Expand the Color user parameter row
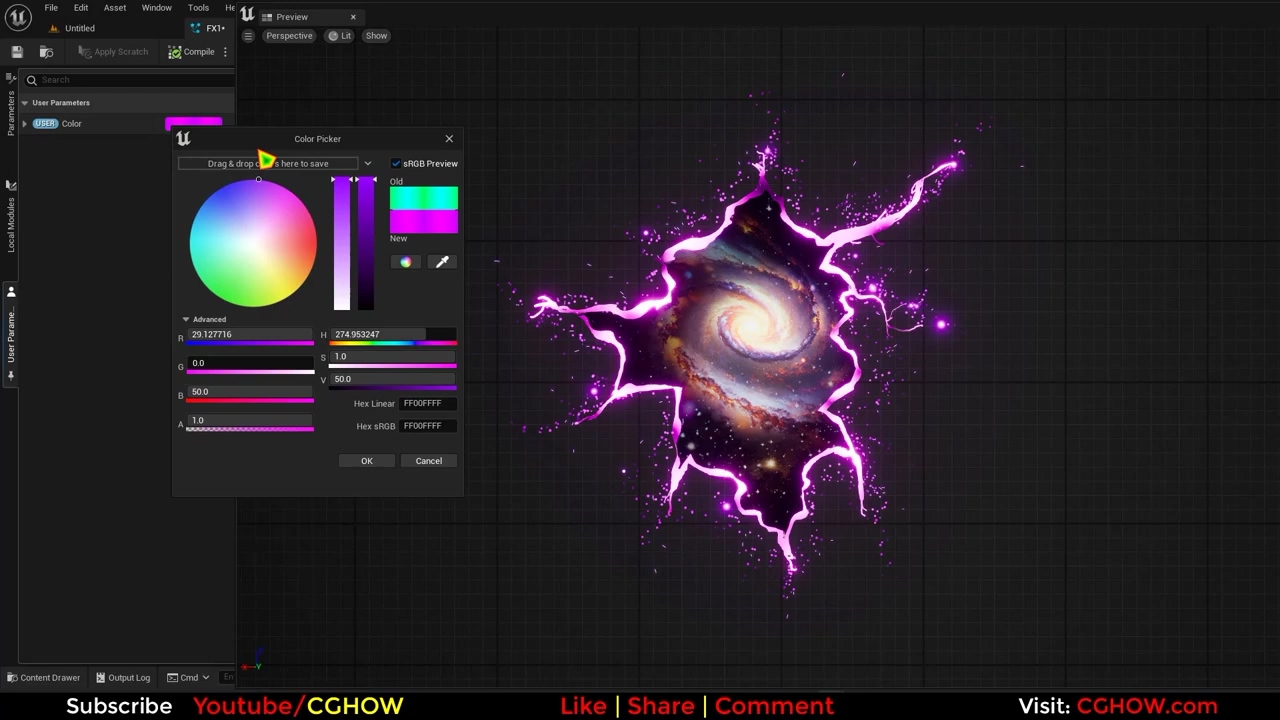The height and width of the screenshot is (720, 1280). pyautogui.click(x=24, y=124)
